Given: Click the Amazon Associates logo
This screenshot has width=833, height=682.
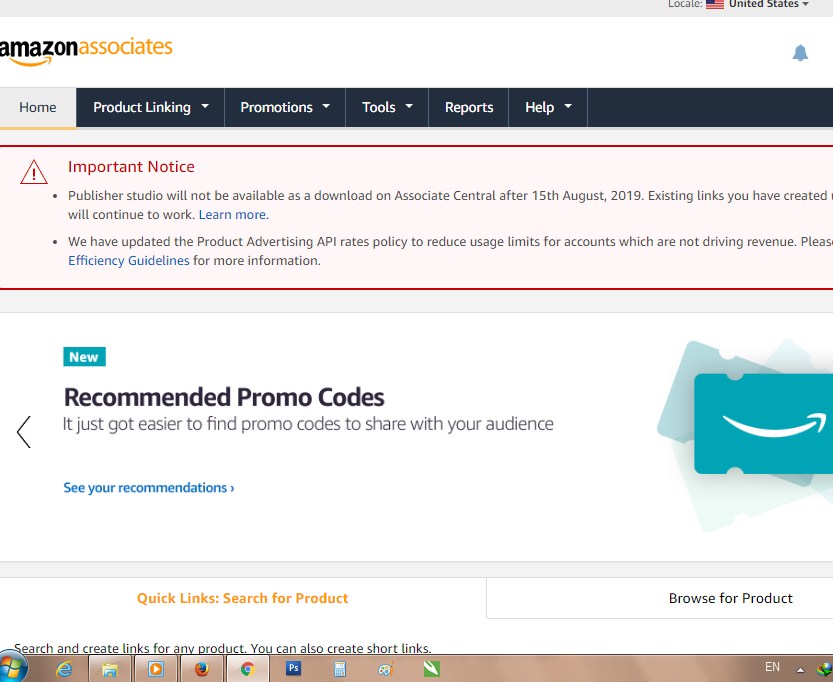Looking at the screenshot, I should (86, 52).
